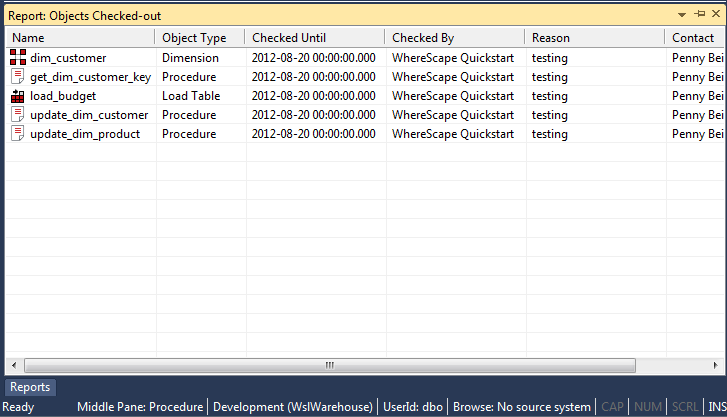Sort by the Object Type column header
727x417 pixels.
(x=200, y=38)
